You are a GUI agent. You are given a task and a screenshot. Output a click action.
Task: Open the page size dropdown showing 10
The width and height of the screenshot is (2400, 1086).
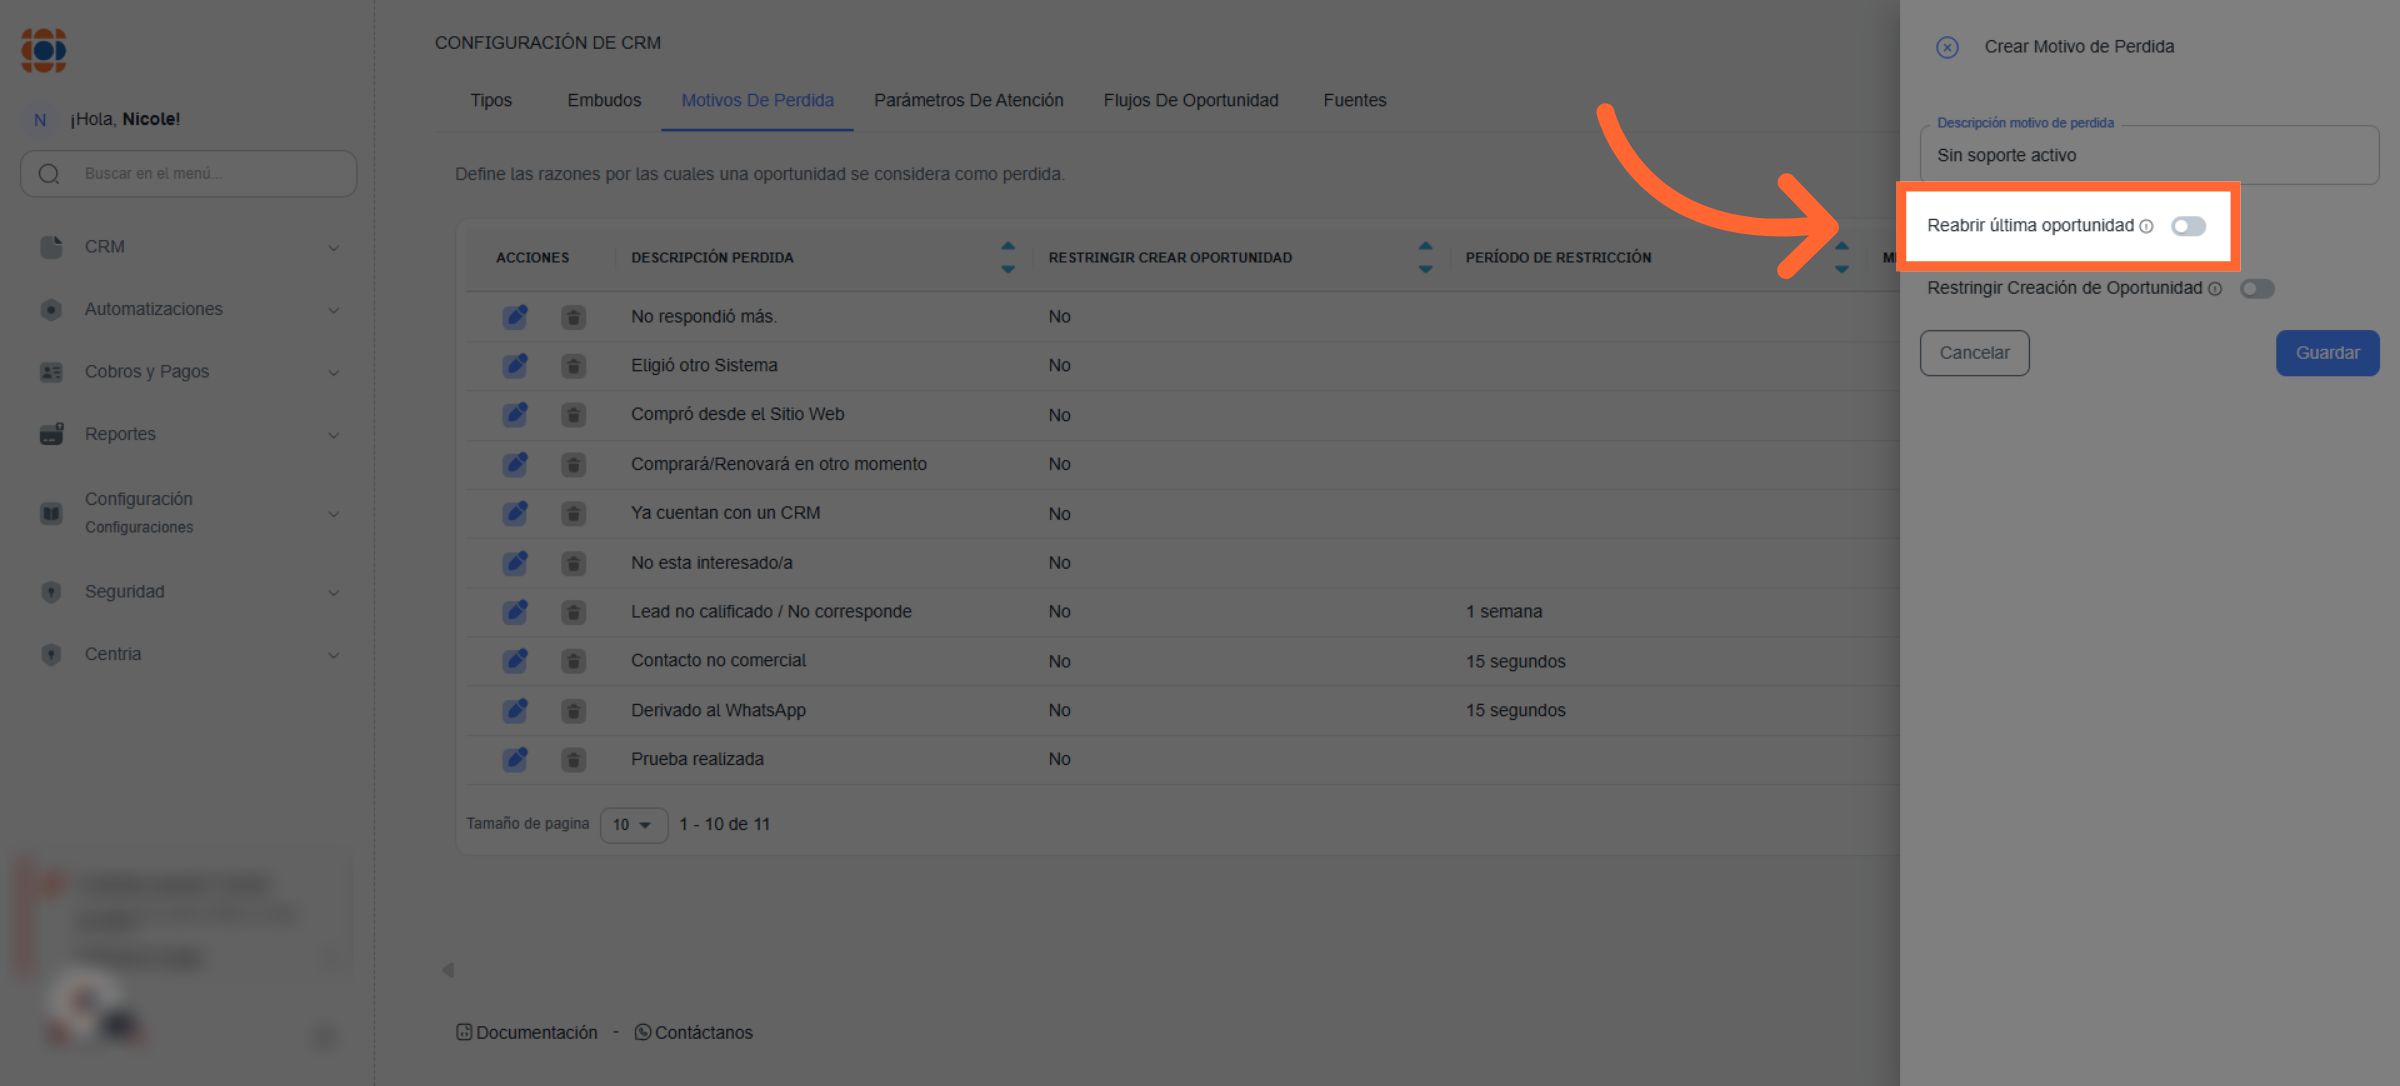coord(633,825)
